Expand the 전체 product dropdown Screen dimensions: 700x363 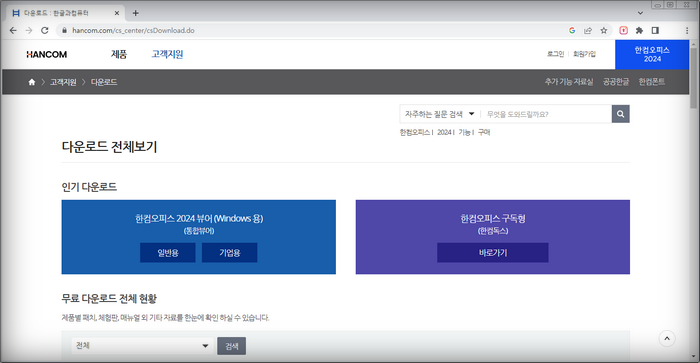pyautogui.click(x=142, y=346)
